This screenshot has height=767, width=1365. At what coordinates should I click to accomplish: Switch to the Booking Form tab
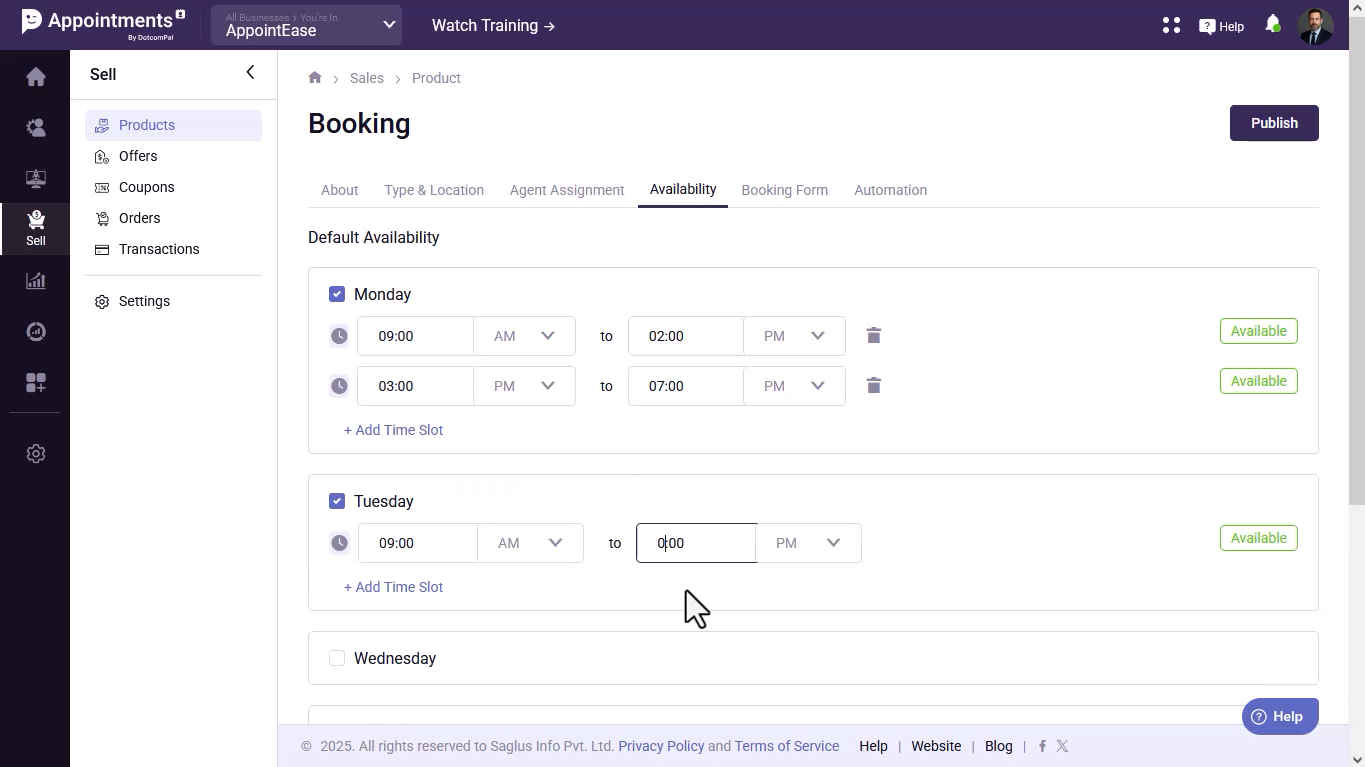(x=784, y=190)
